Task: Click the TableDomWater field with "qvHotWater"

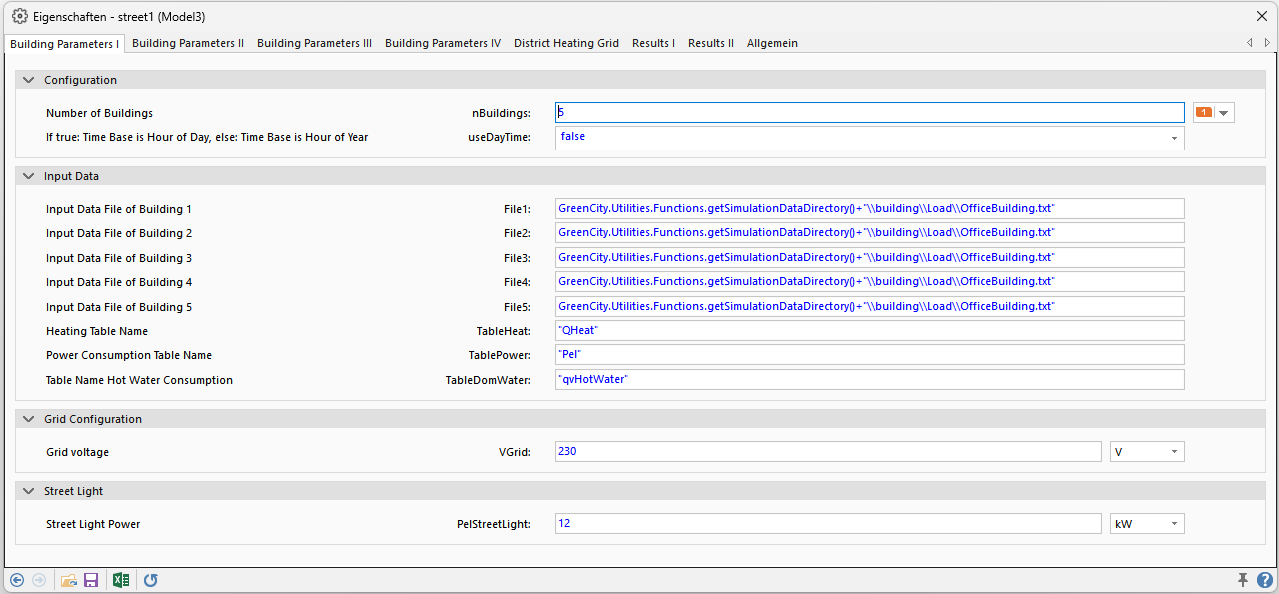Action: pos(870,379)
